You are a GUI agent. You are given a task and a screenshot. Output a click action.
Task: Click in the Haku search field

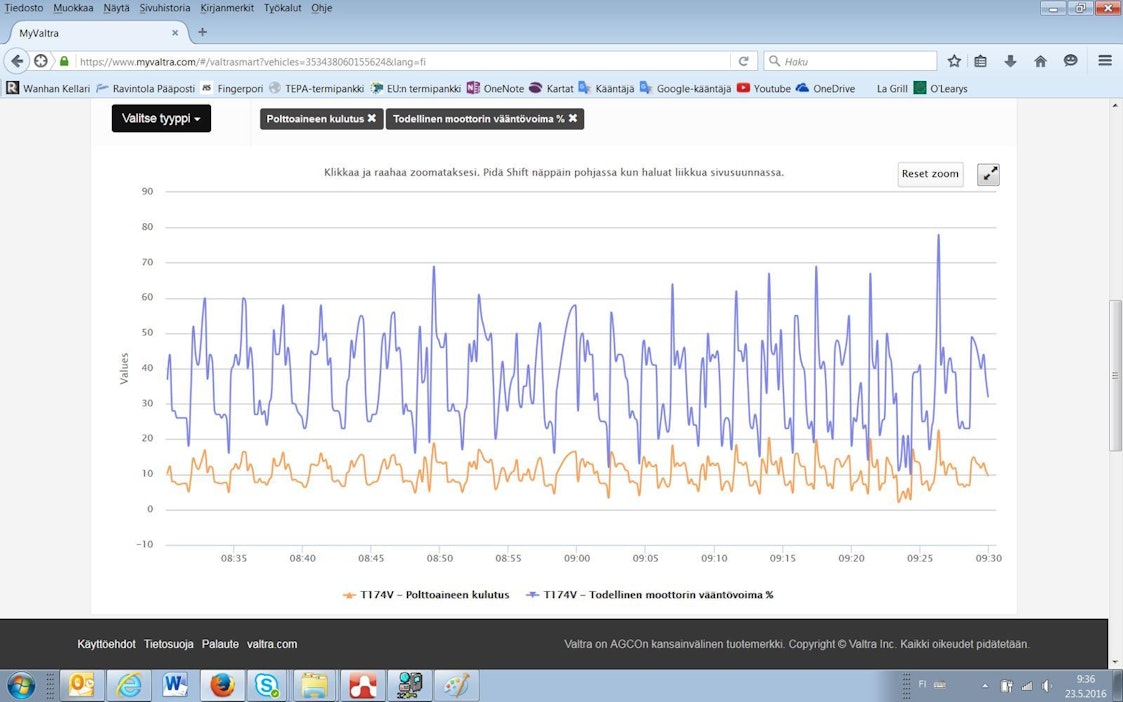click(855, 61)
